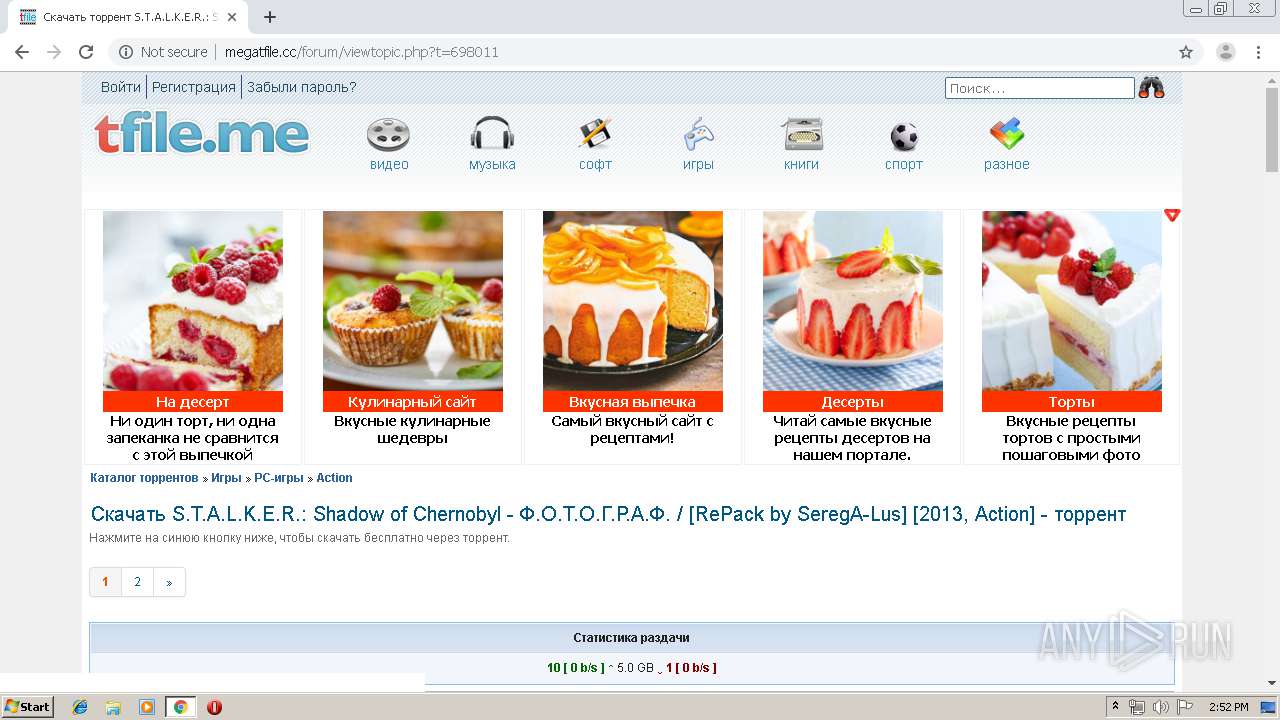Click the tfile.me site logo

(x=202, y=133)
